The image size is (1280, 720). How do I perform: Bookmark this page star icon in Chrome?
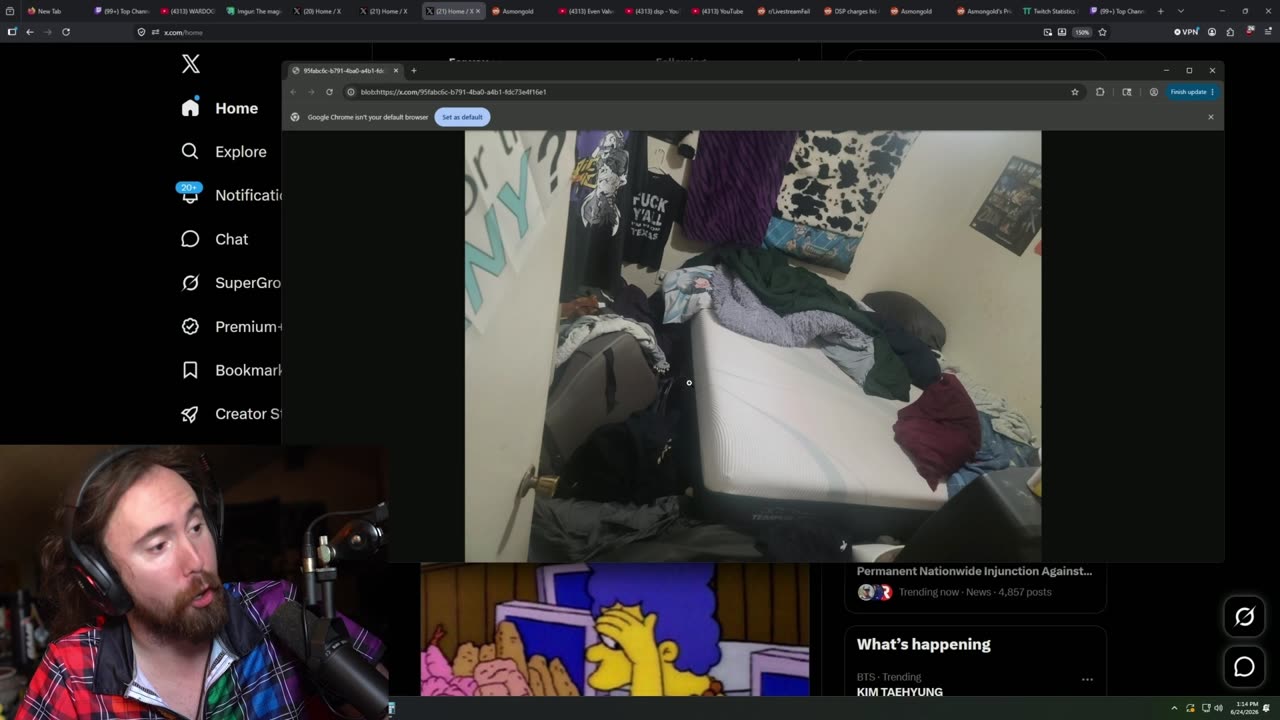coord(1075,92)
